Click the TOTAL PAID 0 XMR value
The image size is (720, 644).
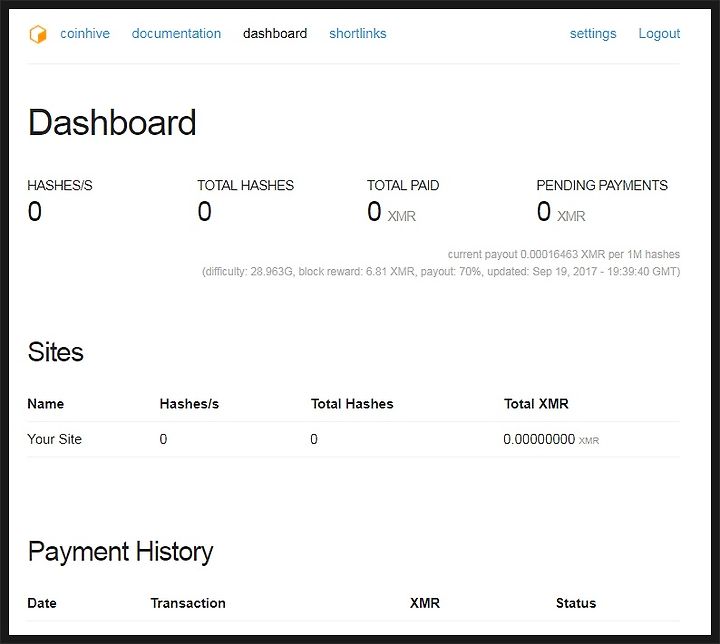391,212
